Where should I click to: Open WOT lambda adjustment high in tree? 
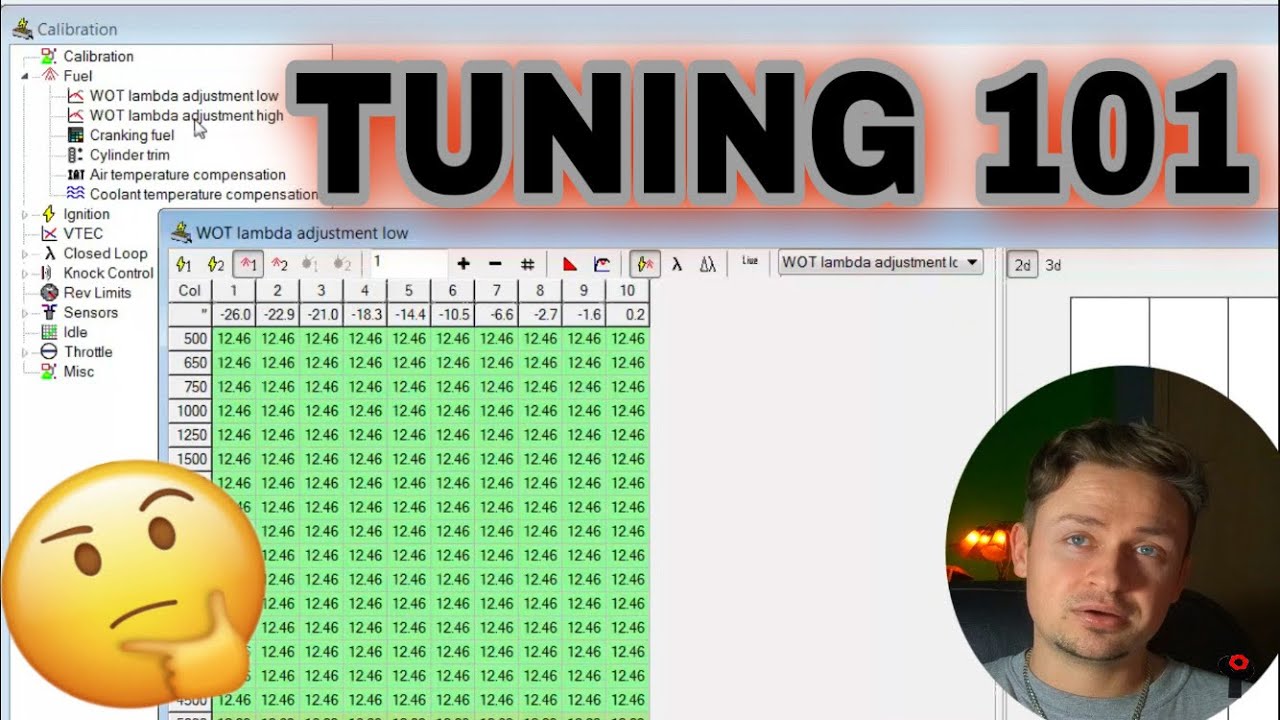click(x=186, y=116)
